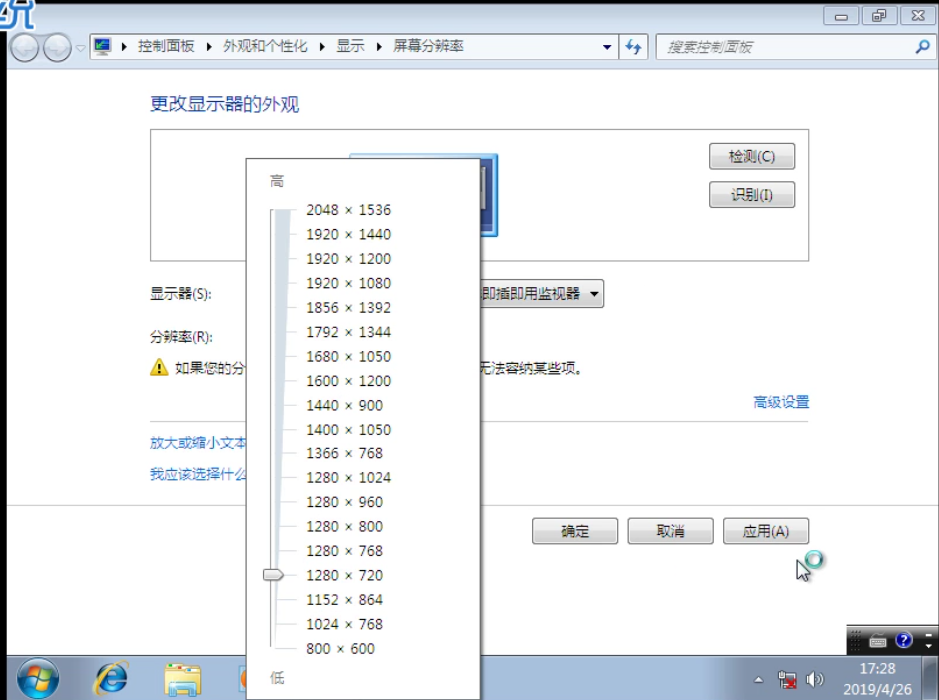
Task: Open Windows Explorer folder icon on taskbar
Action: point(183,679)
